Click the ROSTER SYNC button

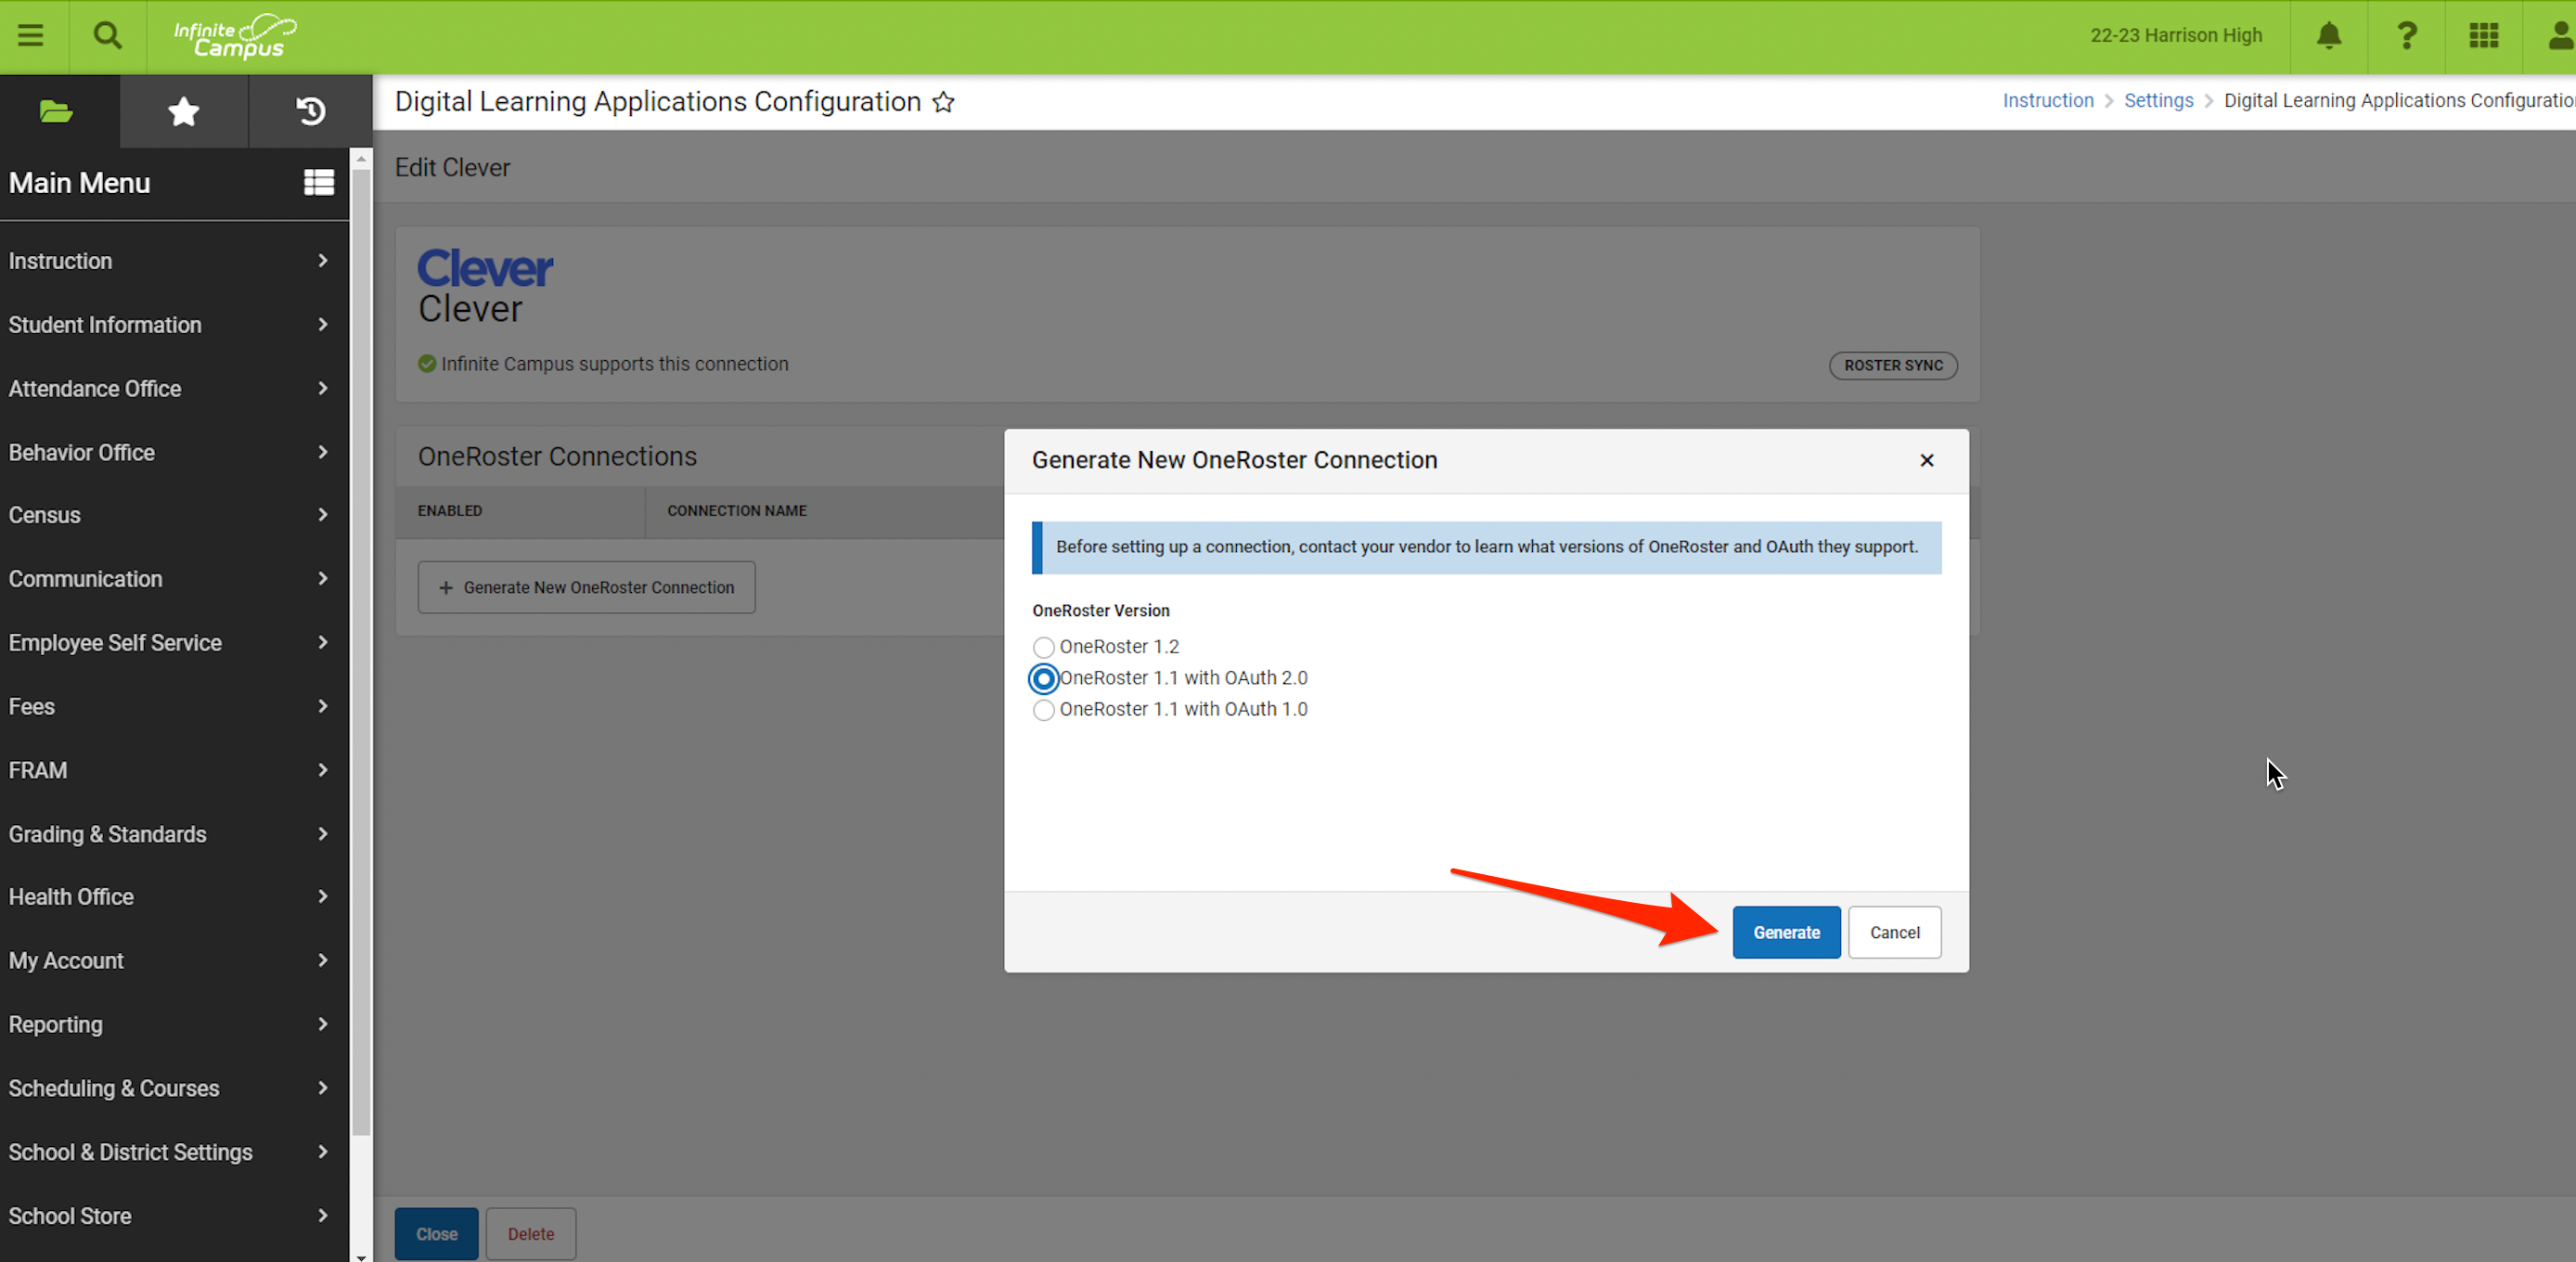(x=1892, y=365)
